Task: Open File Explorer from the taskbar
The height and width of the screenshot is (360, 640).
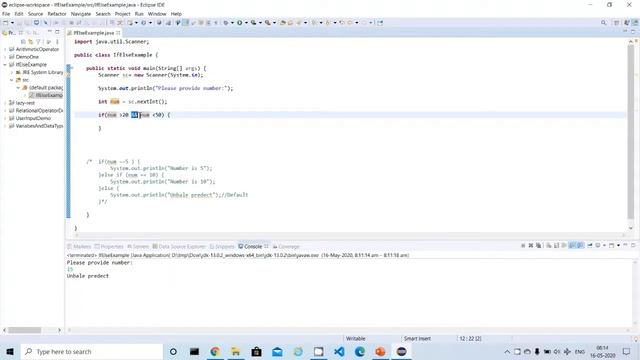Action: point(236,351)
